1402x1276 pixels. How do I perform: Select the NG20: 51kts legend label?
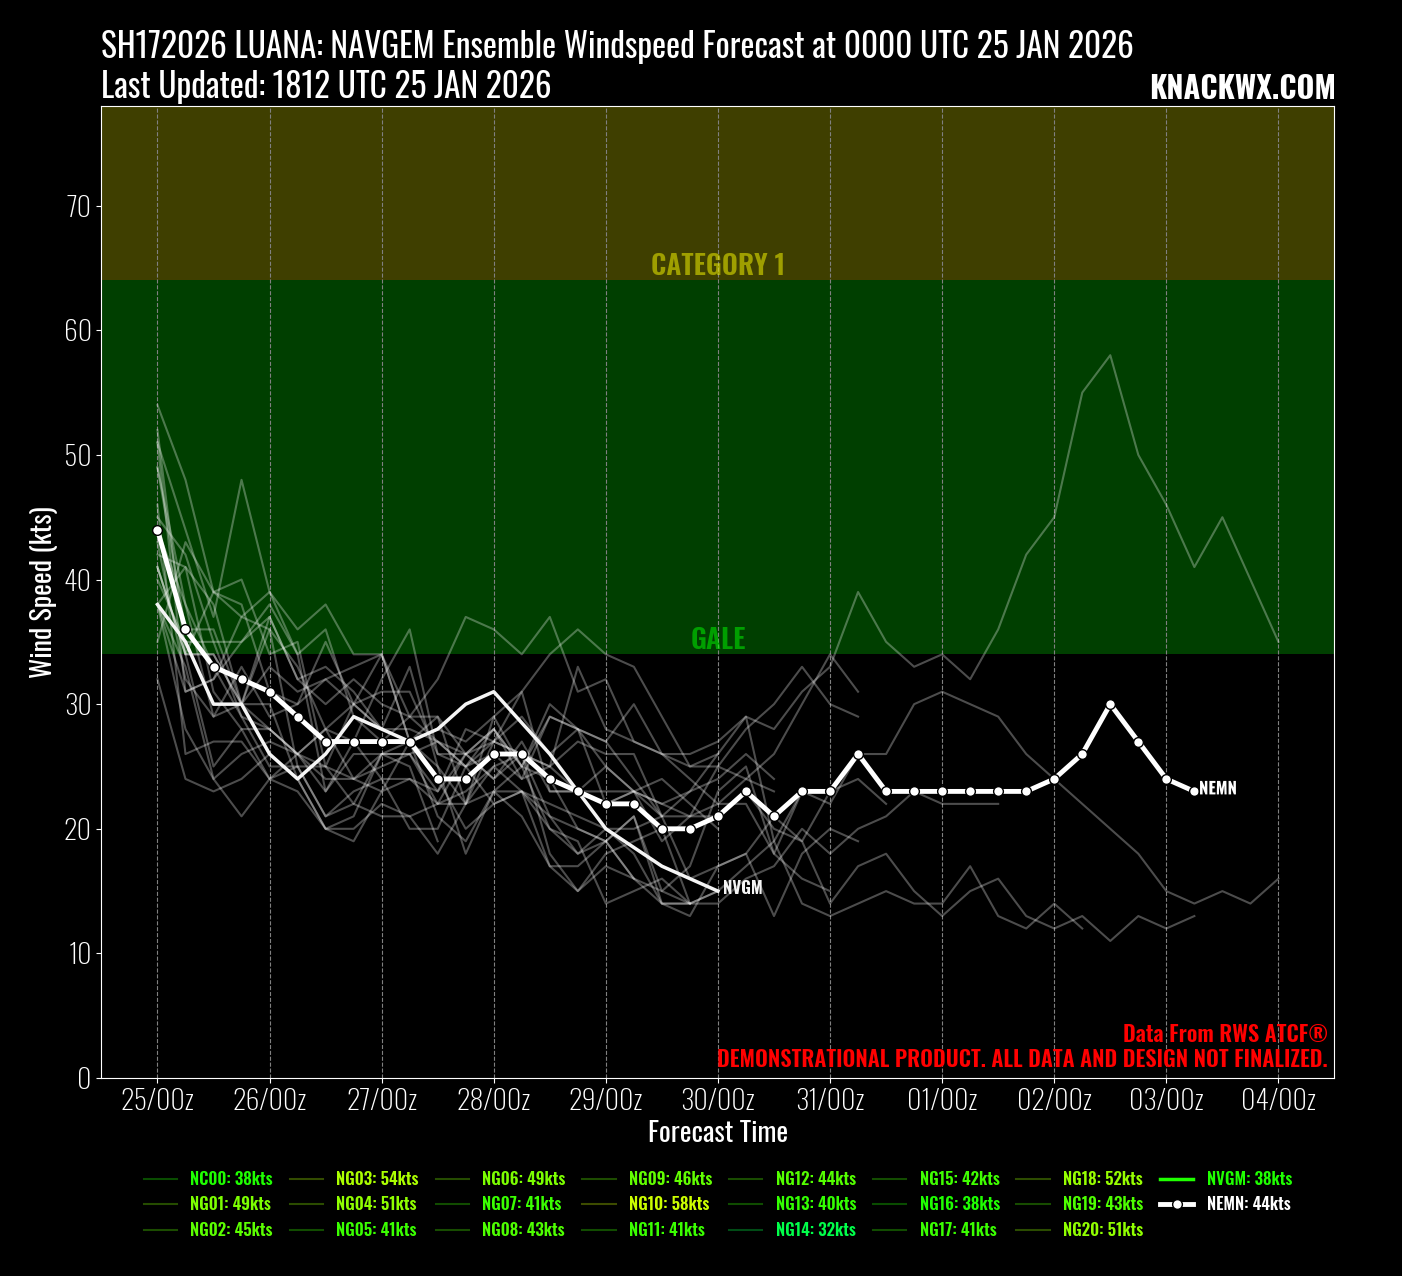coord(1102,1230)
